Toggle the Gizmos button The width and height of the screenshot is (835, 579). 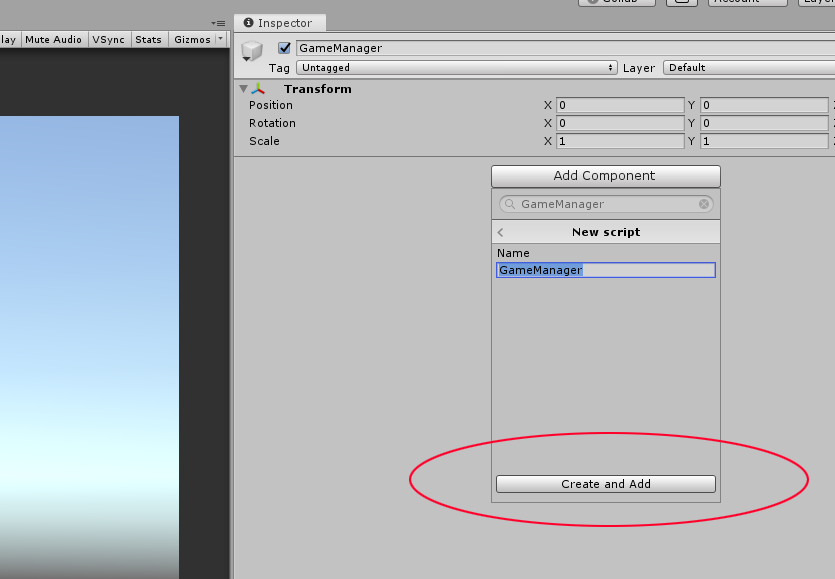click(192, 39)
